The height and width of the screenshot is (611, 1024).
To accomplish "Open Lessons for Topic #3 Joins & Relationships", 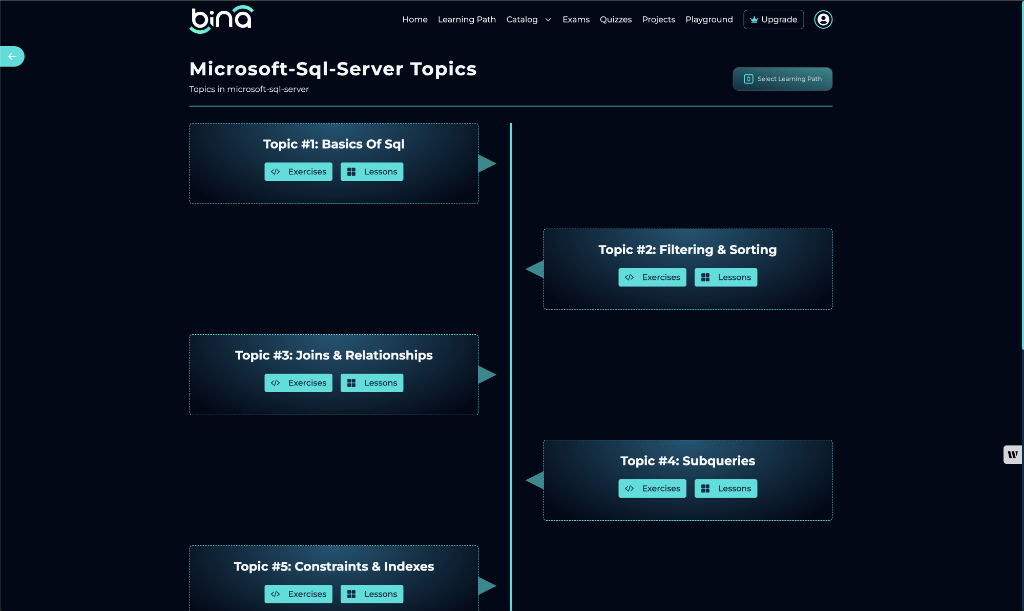I will coord(372,383).
